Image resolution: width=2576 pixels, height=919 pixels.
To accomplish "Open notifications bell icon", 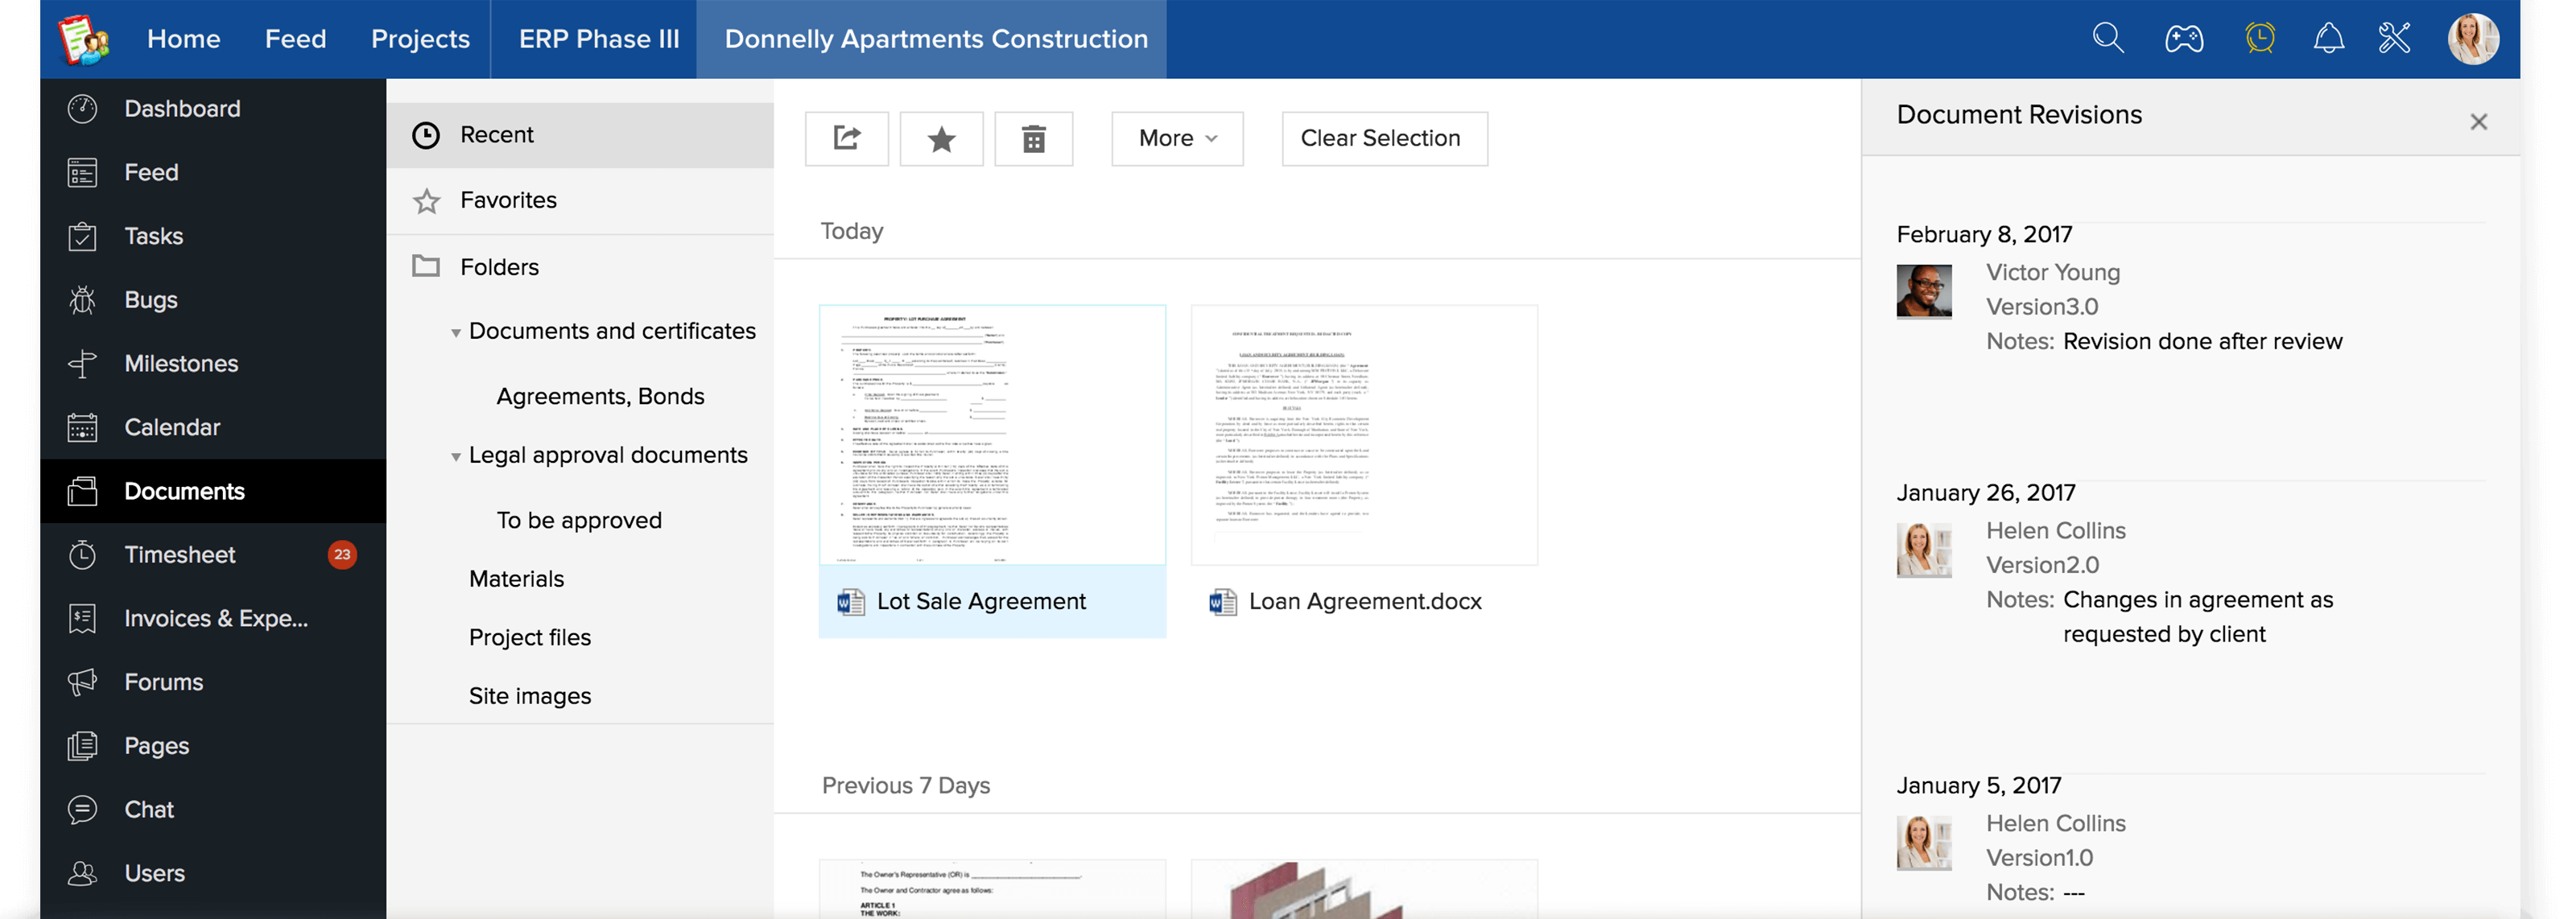I will point(2328,39).
